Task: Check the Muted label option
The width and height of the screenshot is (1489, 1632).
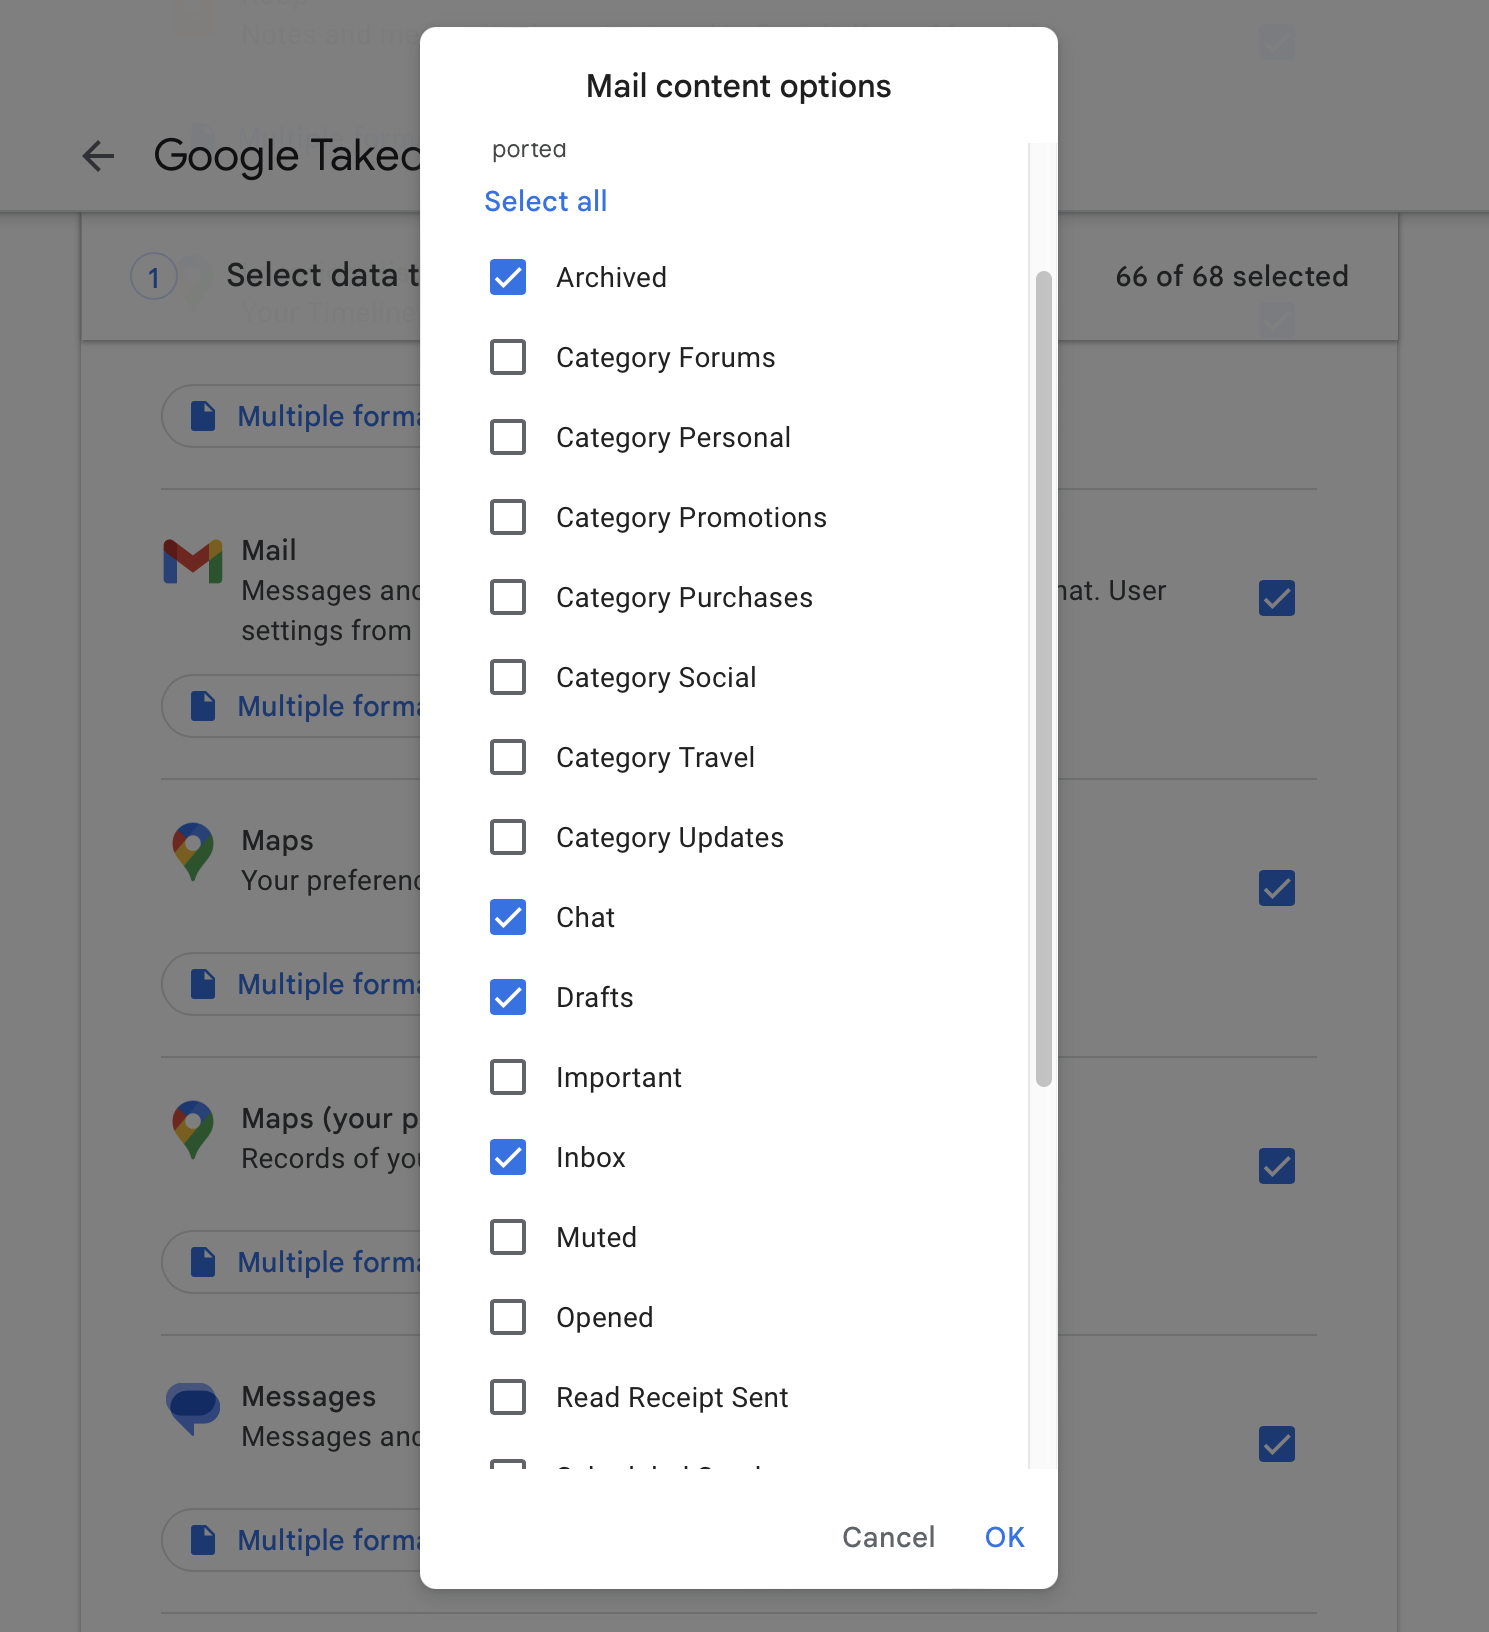Action: (508, 1237)
